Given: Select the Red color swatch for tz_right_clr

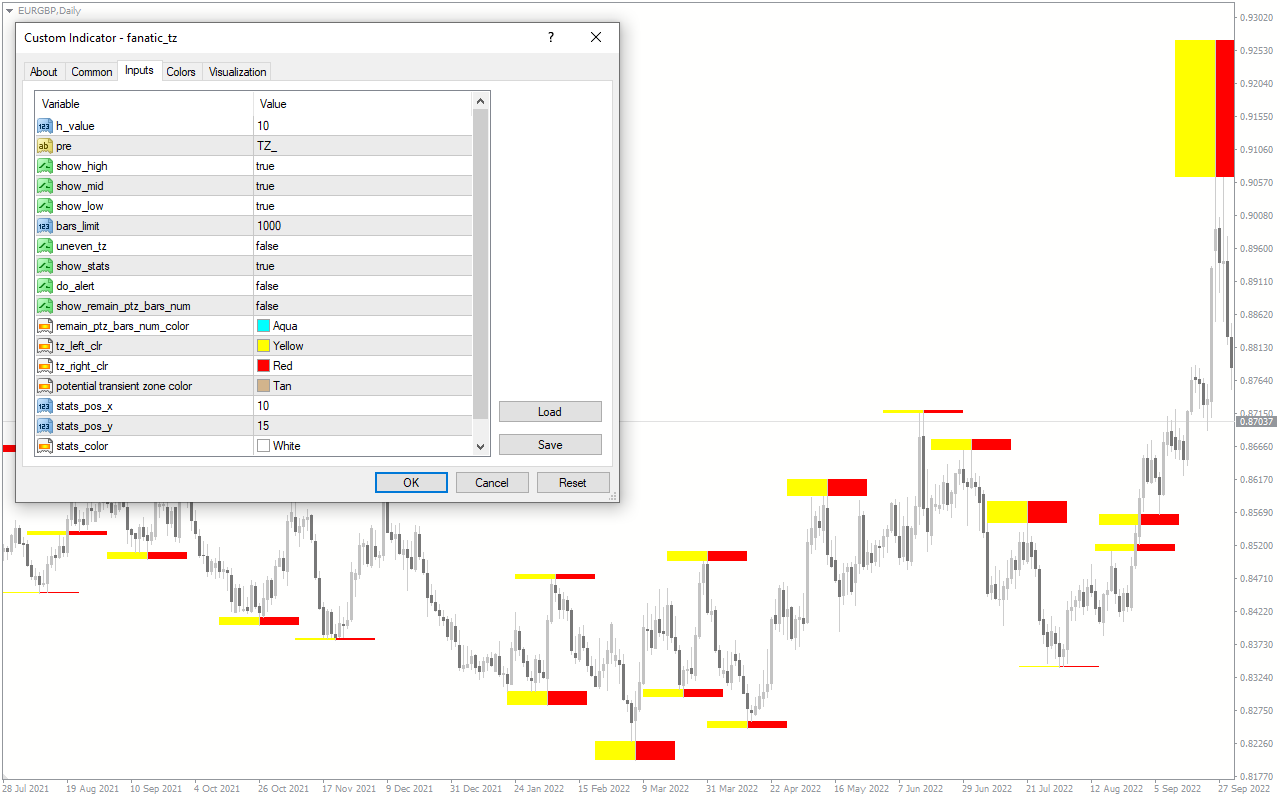Looking at the screenshot, I should pyautogui.click(x=264, y=366).
